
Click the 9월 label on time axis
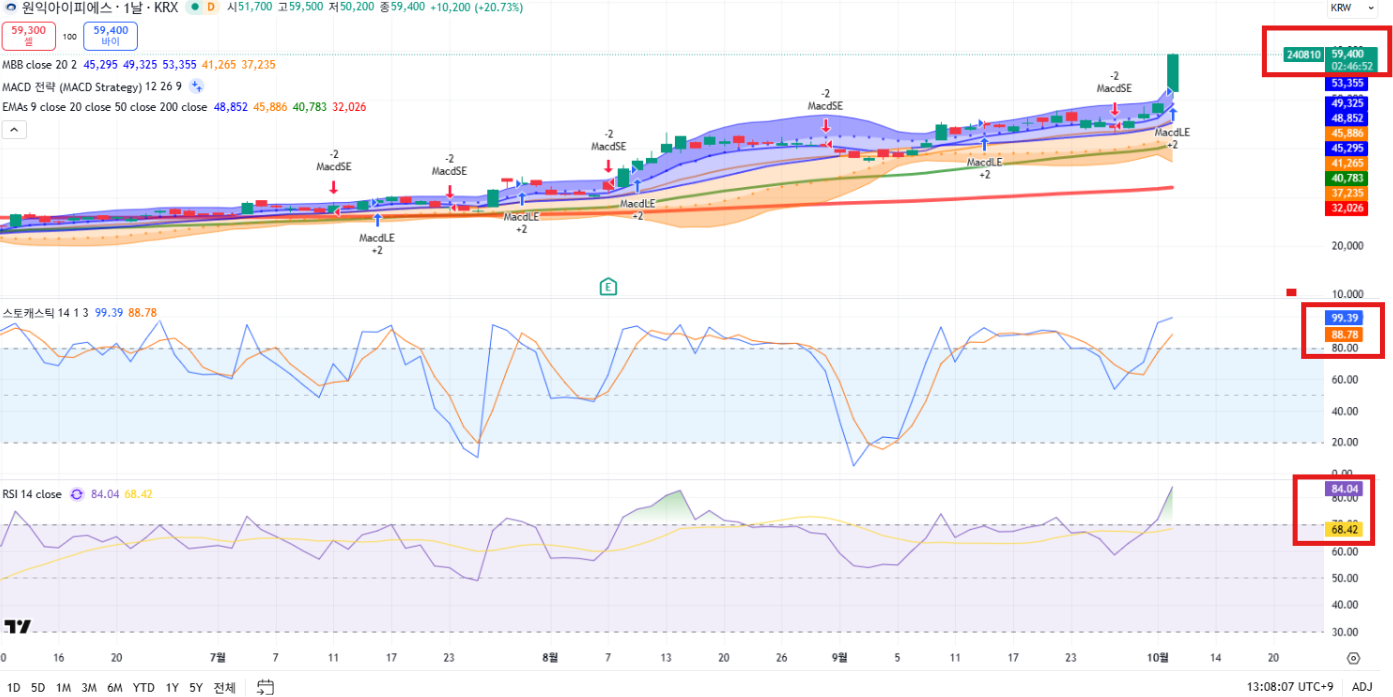click(840, 657)
